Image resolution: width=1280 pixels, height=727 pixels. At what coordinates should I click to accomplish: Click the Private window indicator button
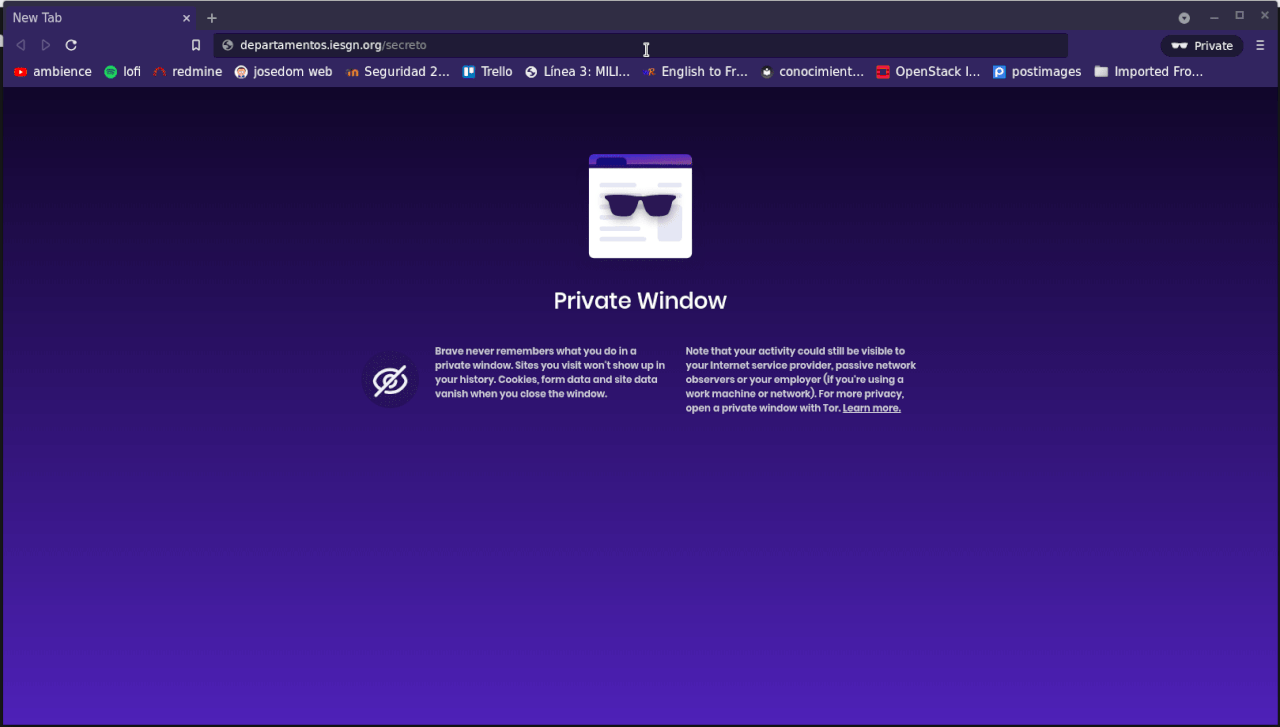[1202, 46]
